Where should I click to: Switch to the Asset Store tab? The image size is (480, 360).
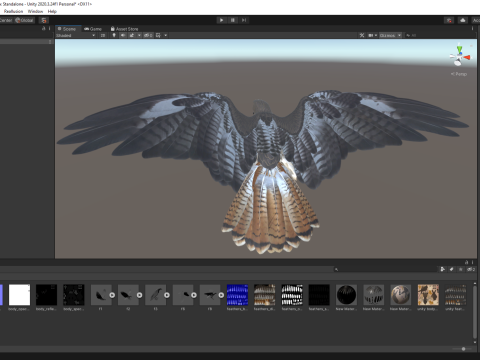click(x=124, y=29)
